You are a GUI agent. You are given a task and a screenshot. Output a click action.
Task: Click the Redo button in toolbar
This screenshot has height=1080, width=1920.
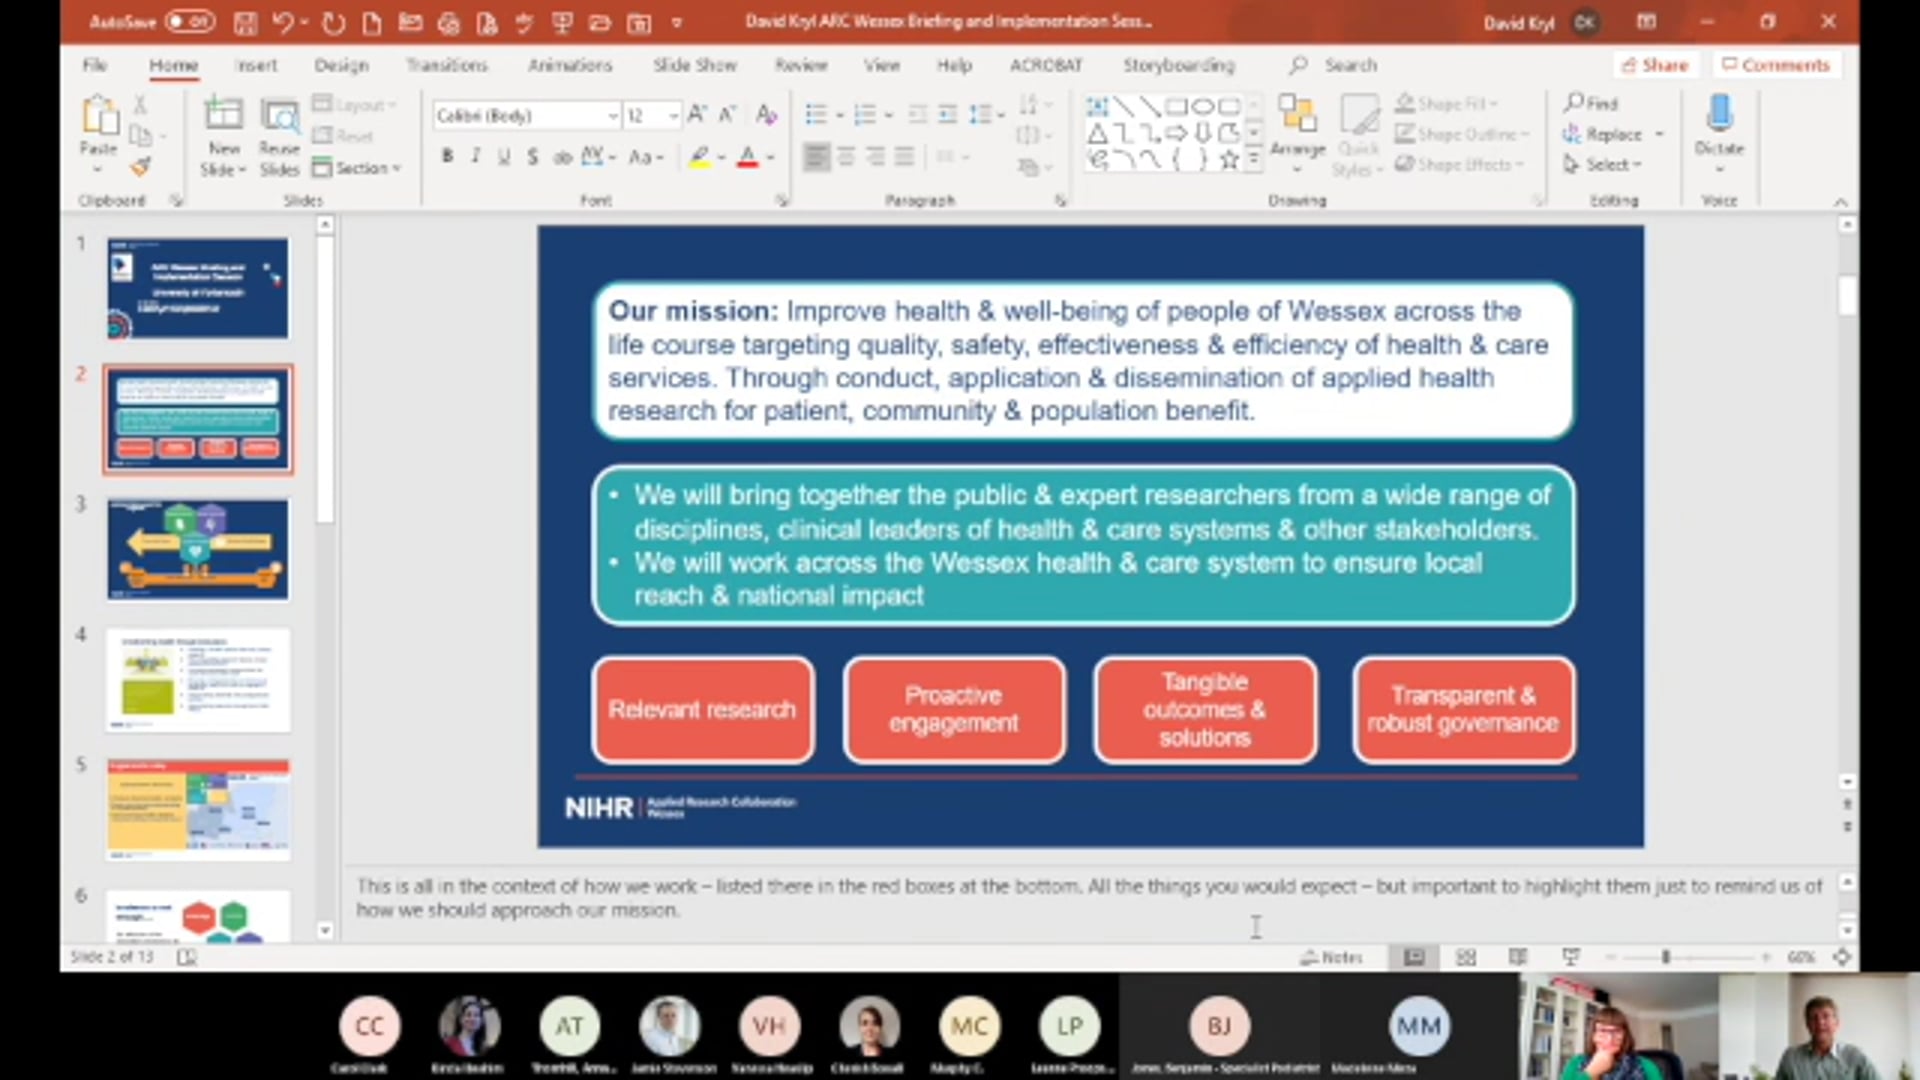(x=332, y=20)
